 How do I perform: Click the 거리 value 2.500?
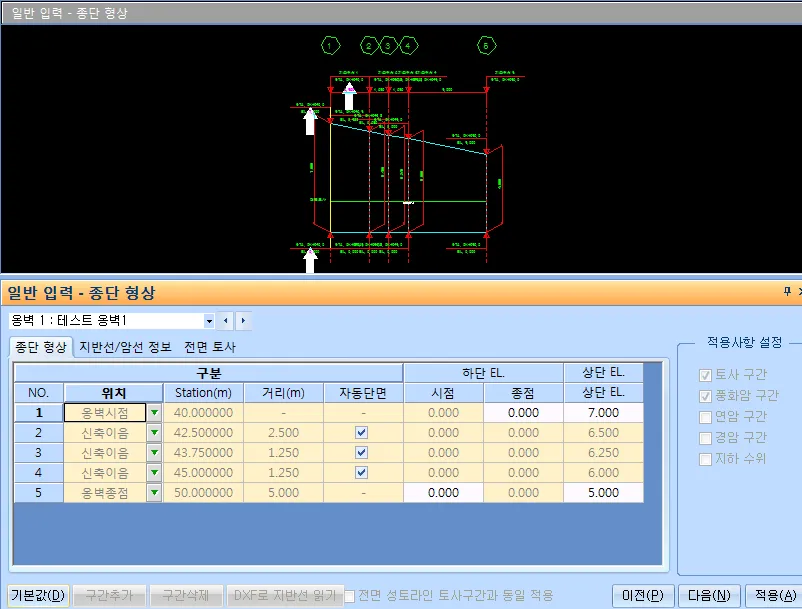(x=283, y=433)
